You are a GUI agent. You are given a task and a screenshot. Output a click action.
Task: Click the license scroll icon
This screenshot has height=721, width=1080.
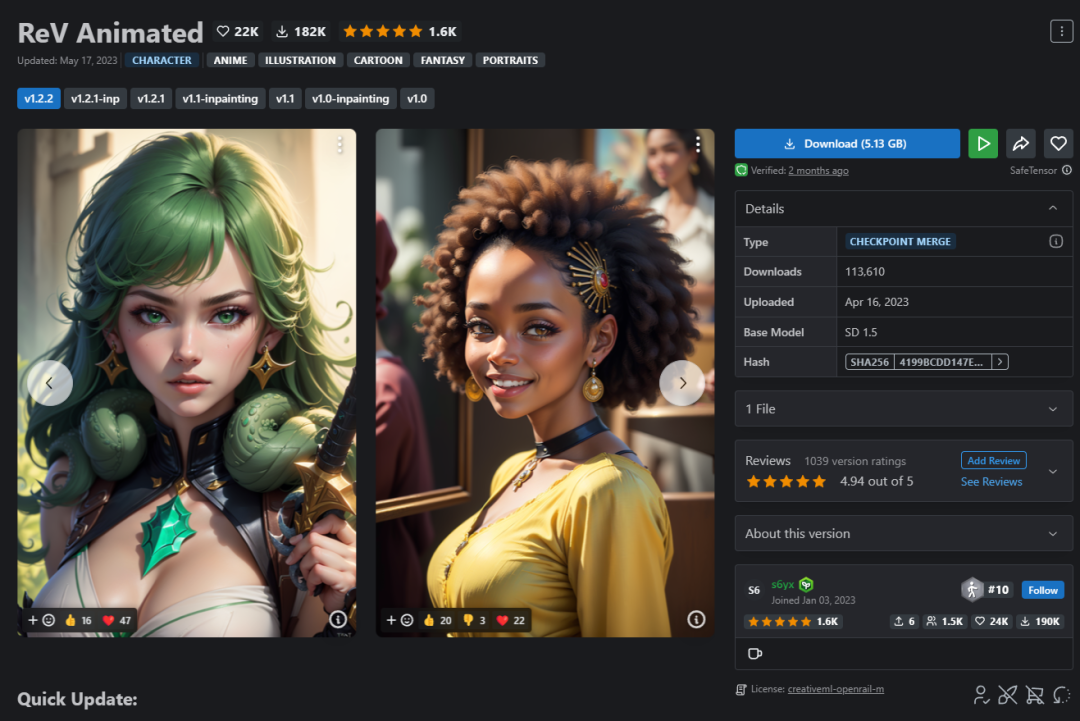[741, 689]
